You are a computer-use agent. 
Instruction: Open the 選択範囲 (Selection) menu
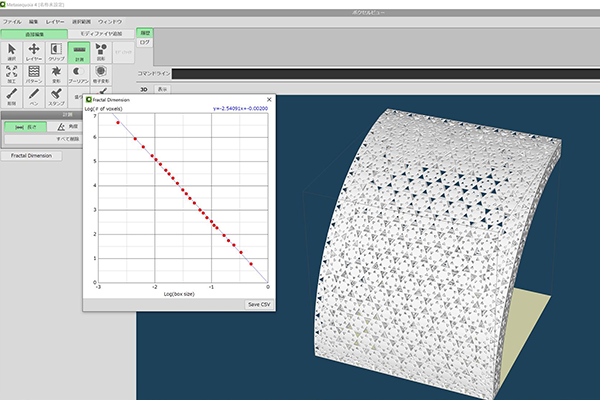(x=82, y=22)
